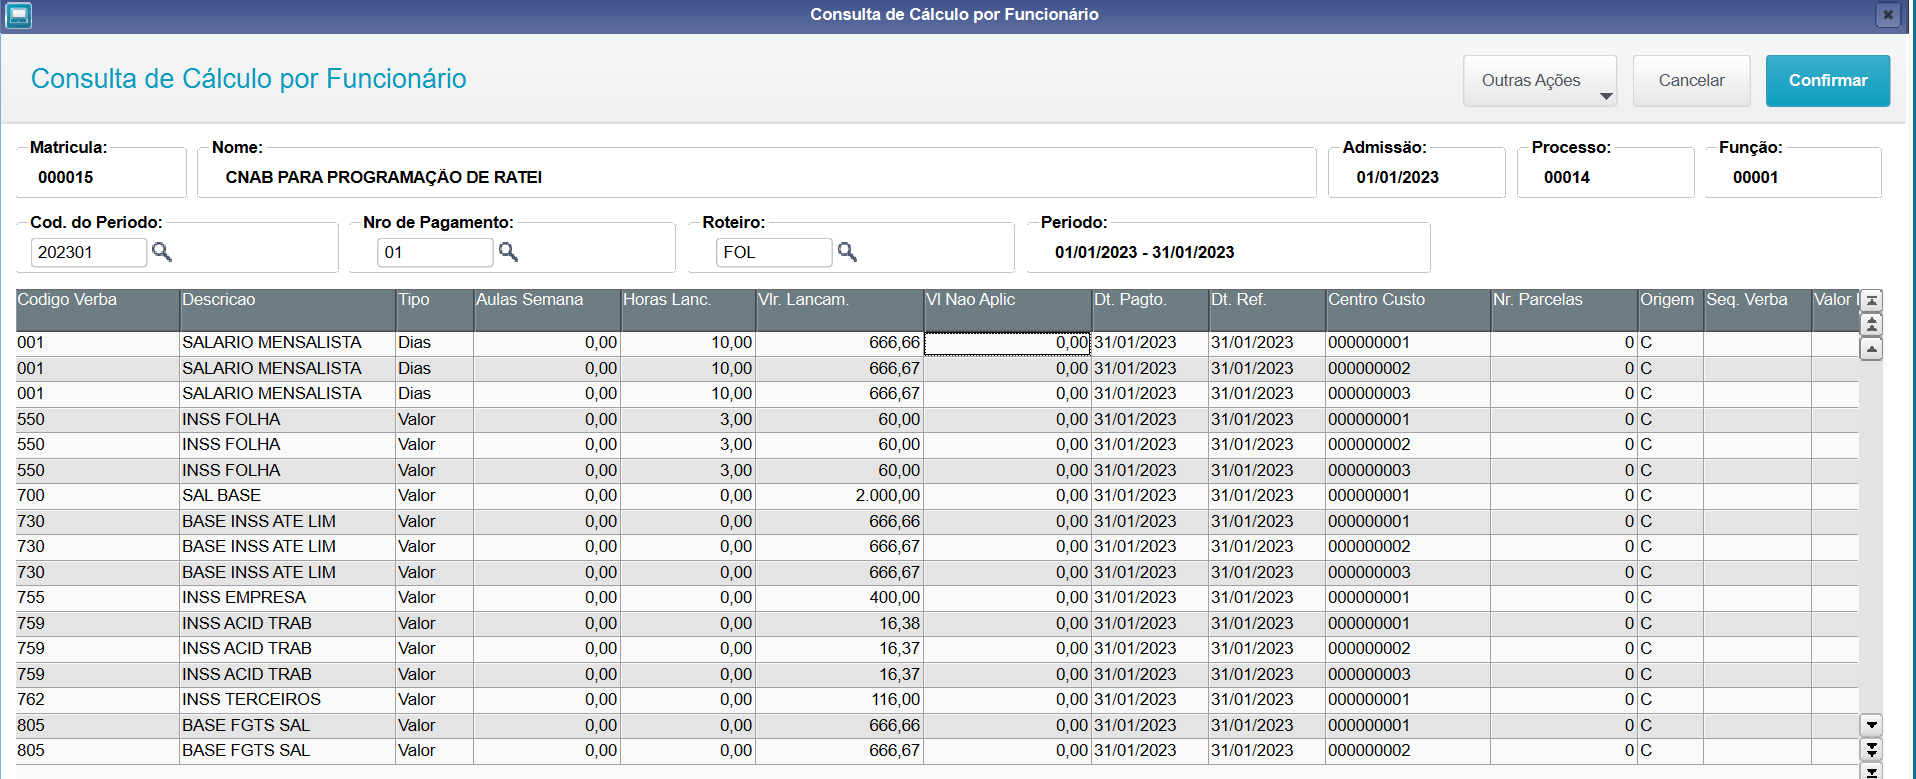1916x779 pixels.
Task: Click the Descricao column header
Action: point(288,310)
